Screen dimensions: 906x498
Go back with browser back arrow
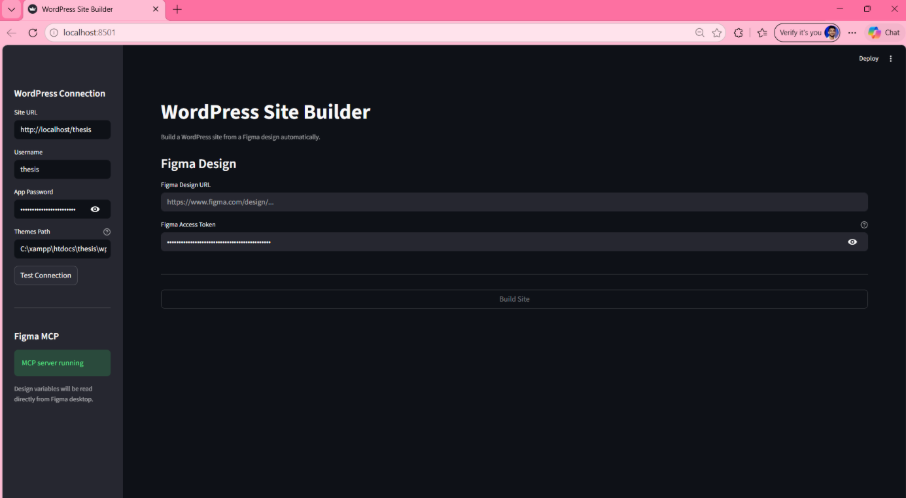[12, 33]
